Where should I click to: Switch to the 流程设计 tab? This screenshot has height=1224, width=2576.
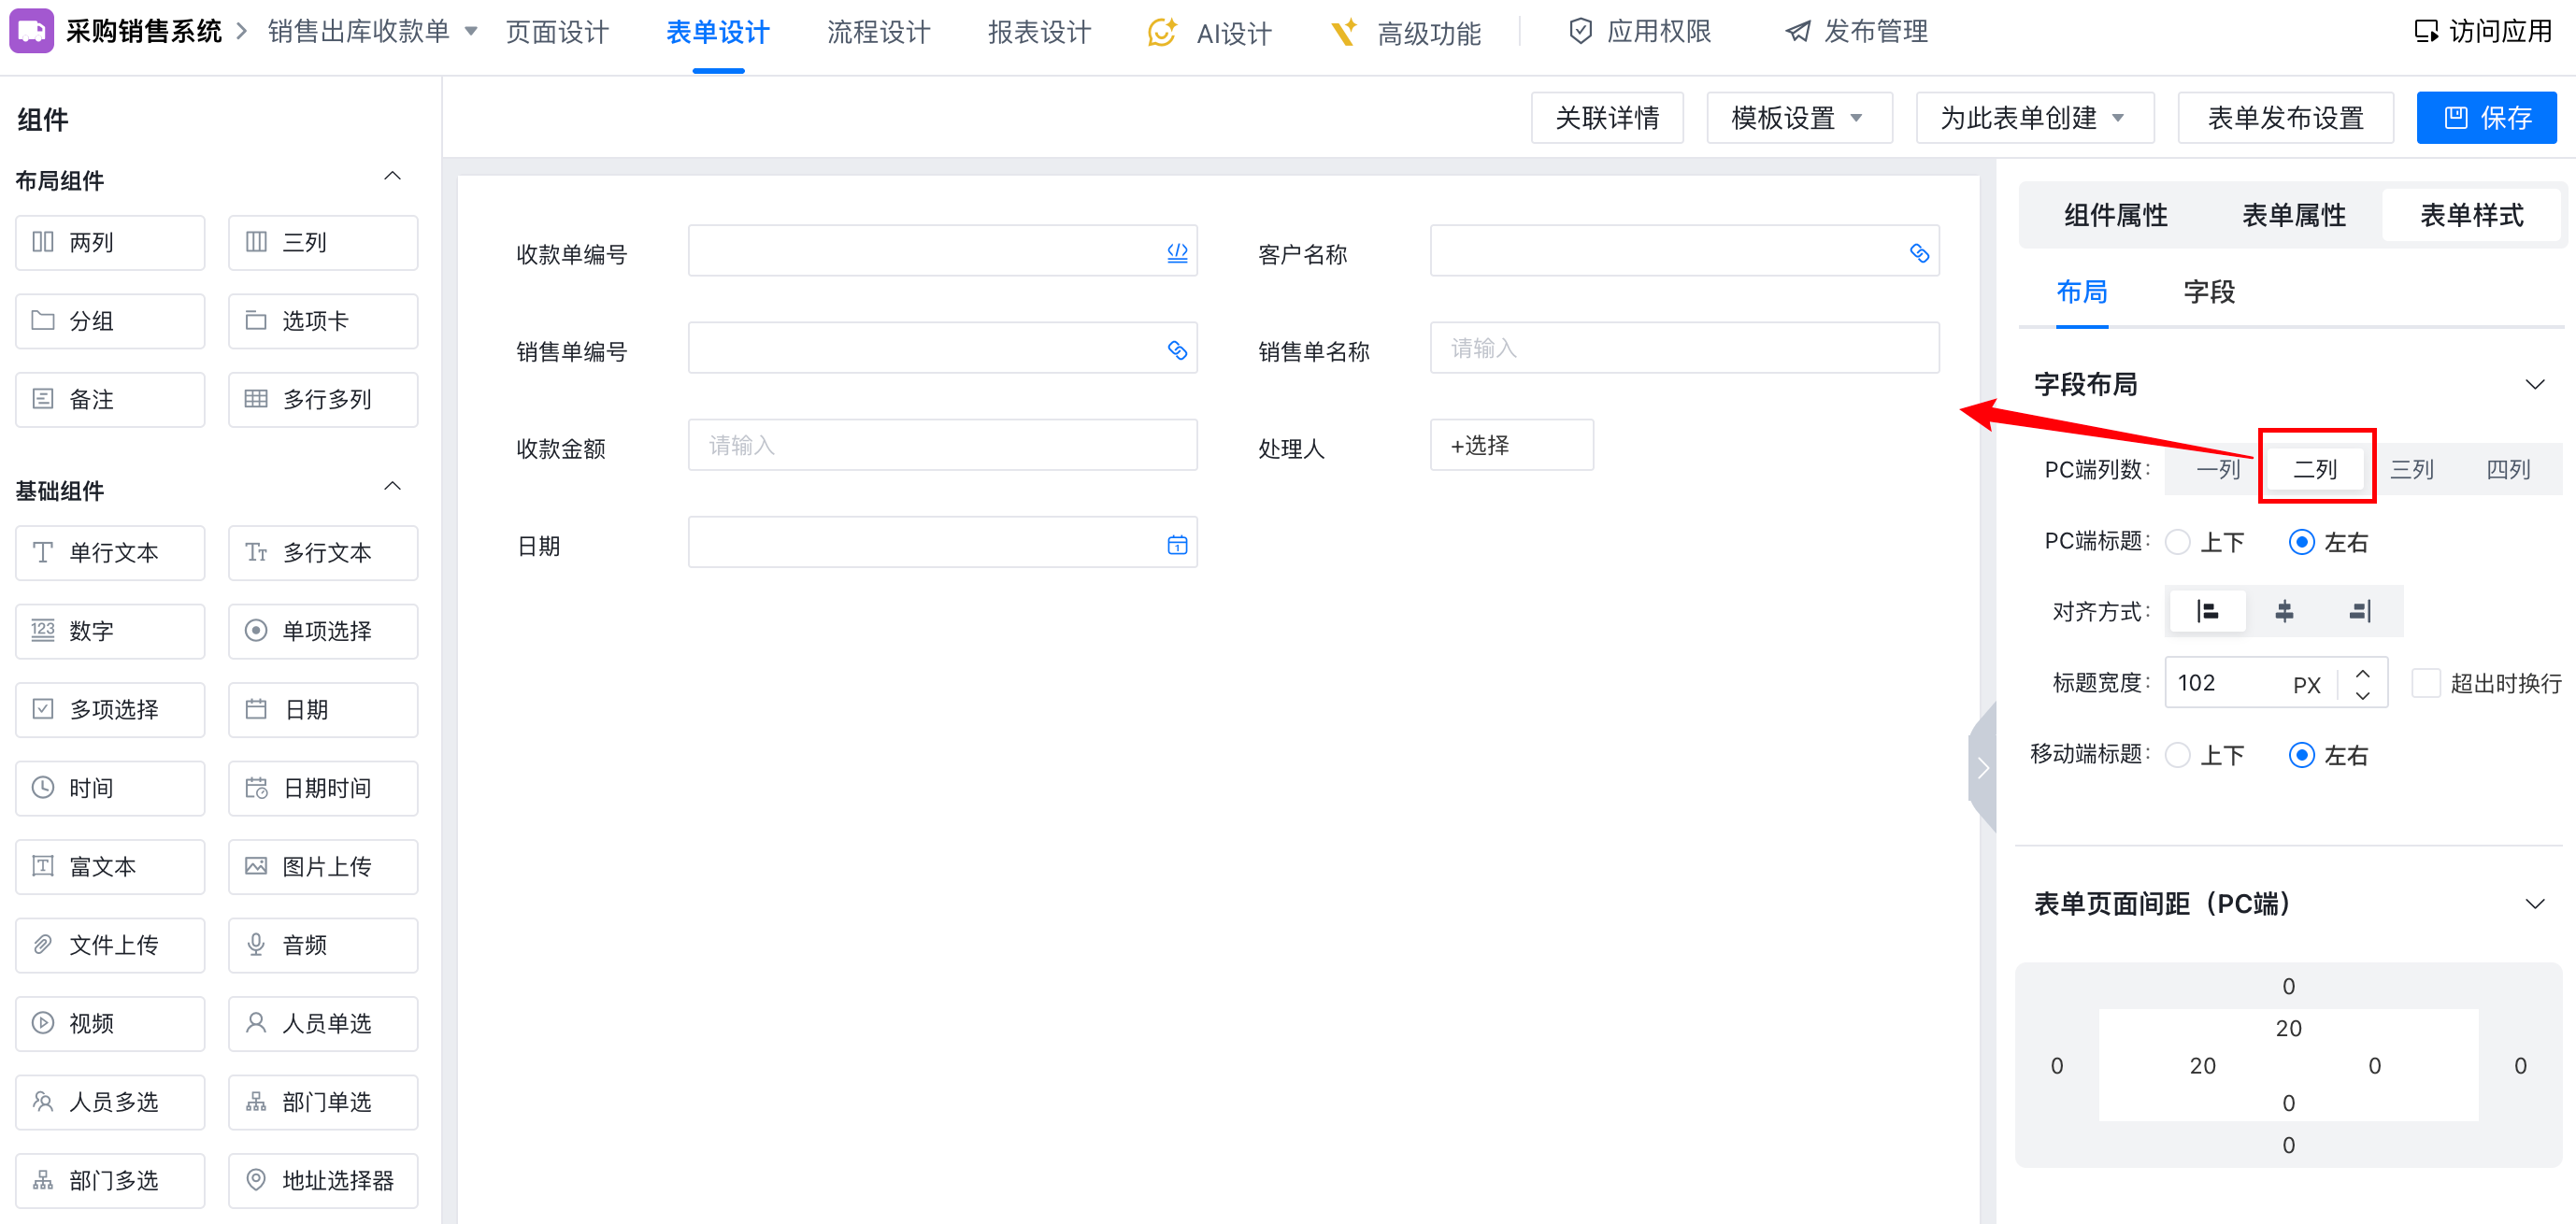pos(878,33)
